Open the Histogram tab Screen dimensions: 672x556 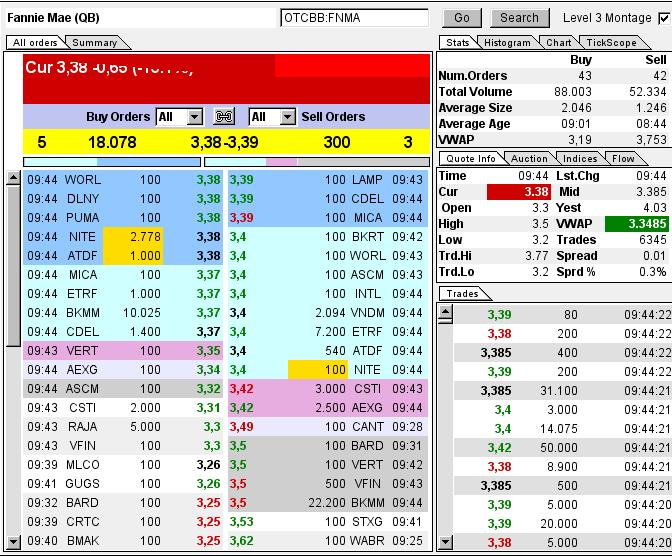tap(507, 42)
